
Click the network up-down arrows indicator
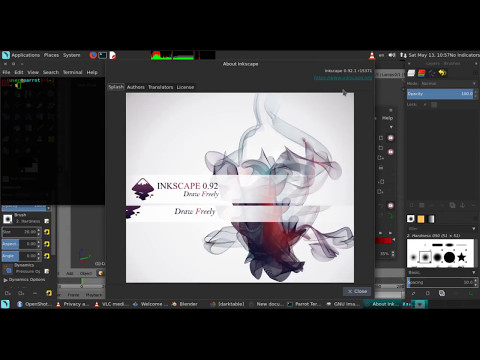(403, 55)
